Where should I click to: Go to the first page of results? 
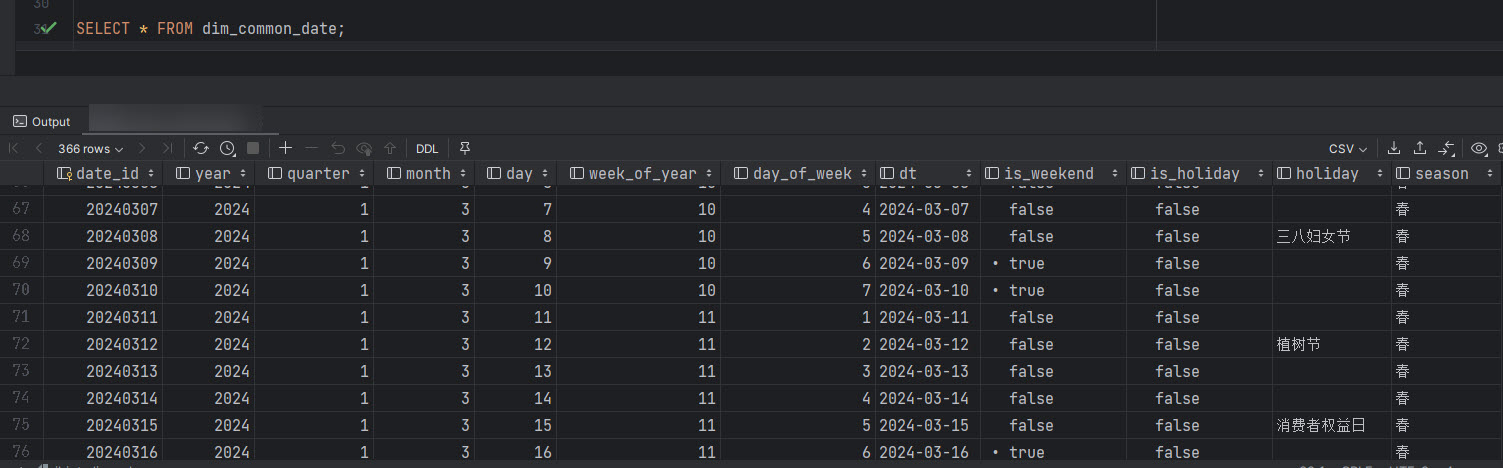[14, 148]
